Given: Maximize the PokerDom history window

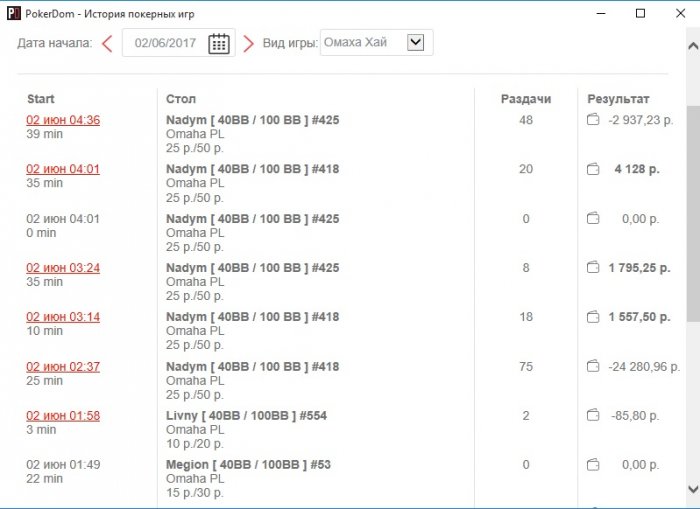Looking at the screenshot, I should pyautogui.click(x=640, y=13).
